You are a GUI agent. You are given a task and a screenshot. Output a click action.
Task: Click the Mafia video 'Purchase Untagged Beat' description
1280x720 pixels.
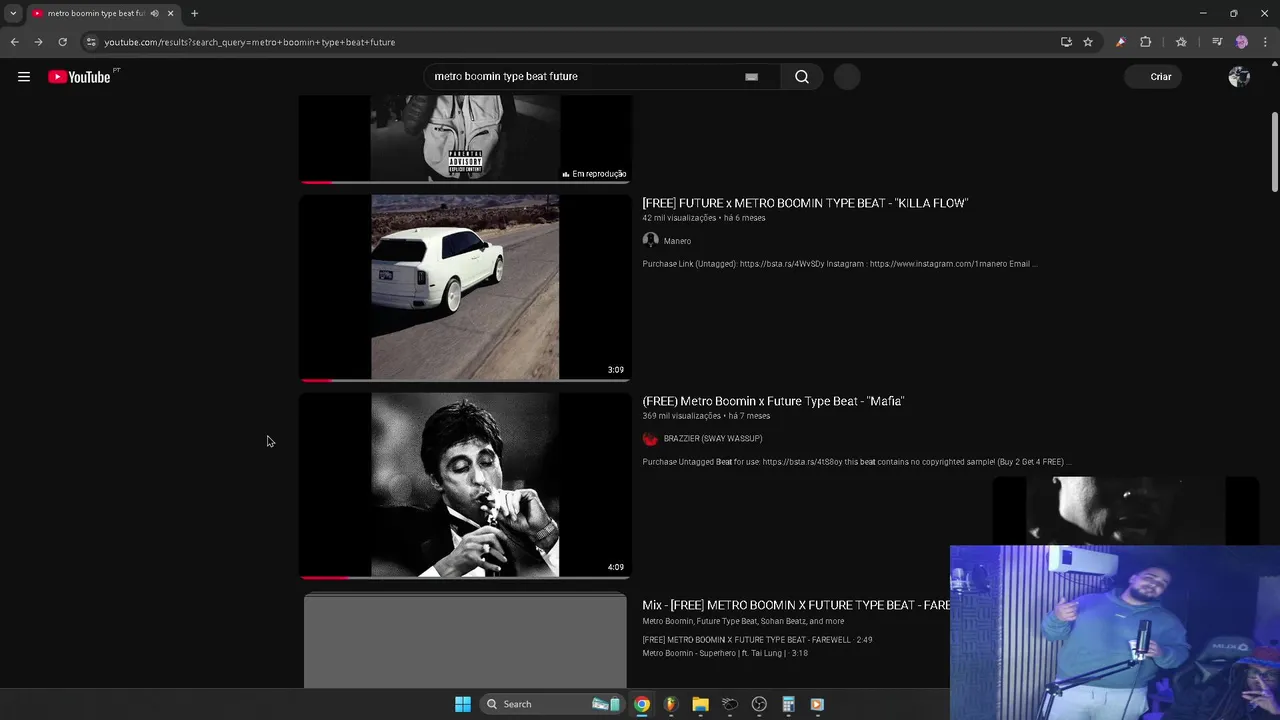[856, 462]
